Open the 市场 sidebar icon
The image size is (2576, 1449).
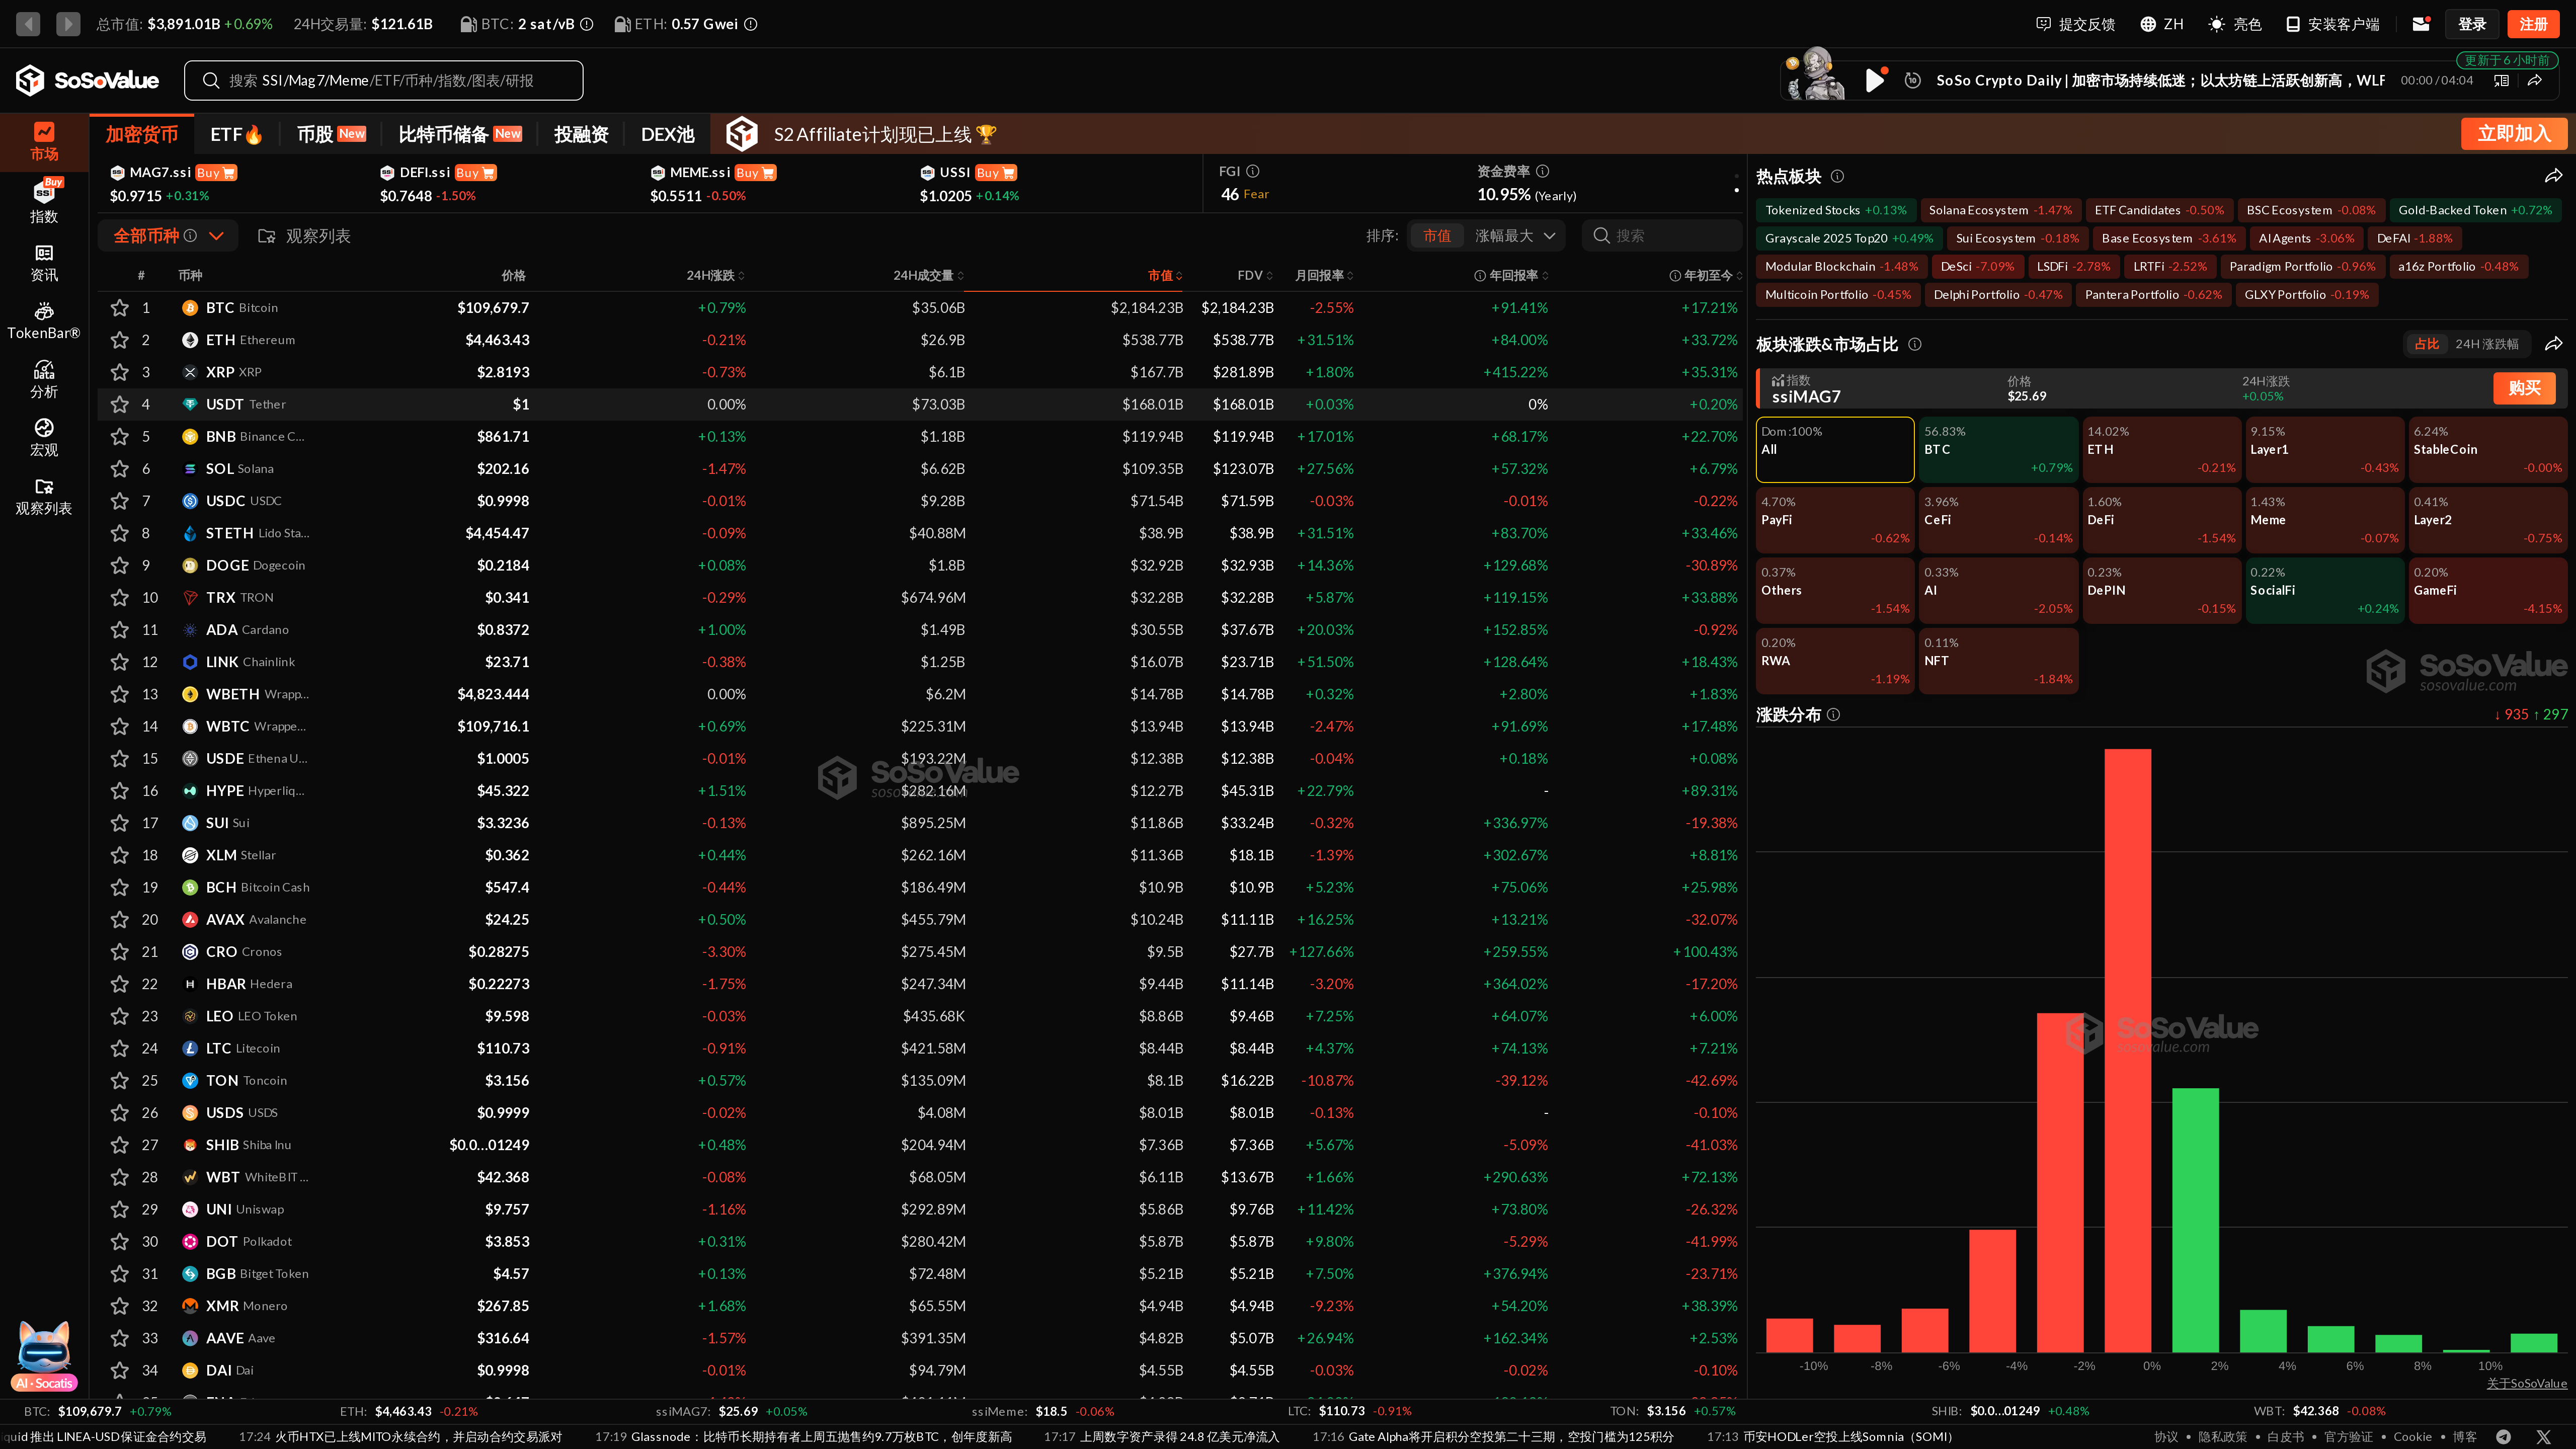[44, 141]
